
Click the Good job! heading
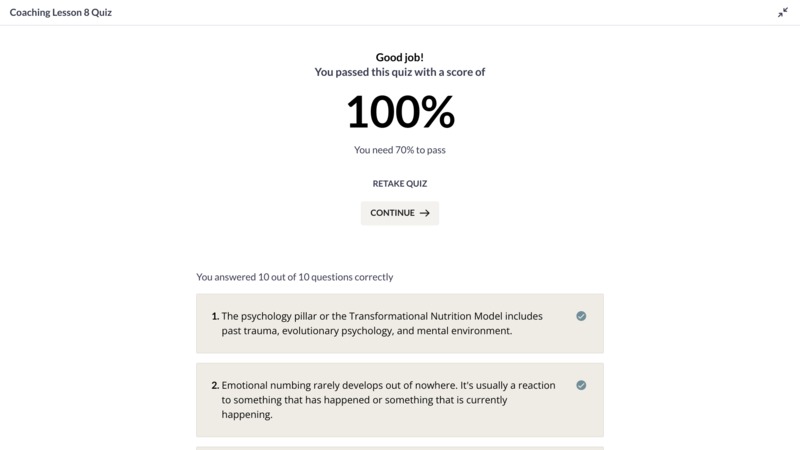399,57
